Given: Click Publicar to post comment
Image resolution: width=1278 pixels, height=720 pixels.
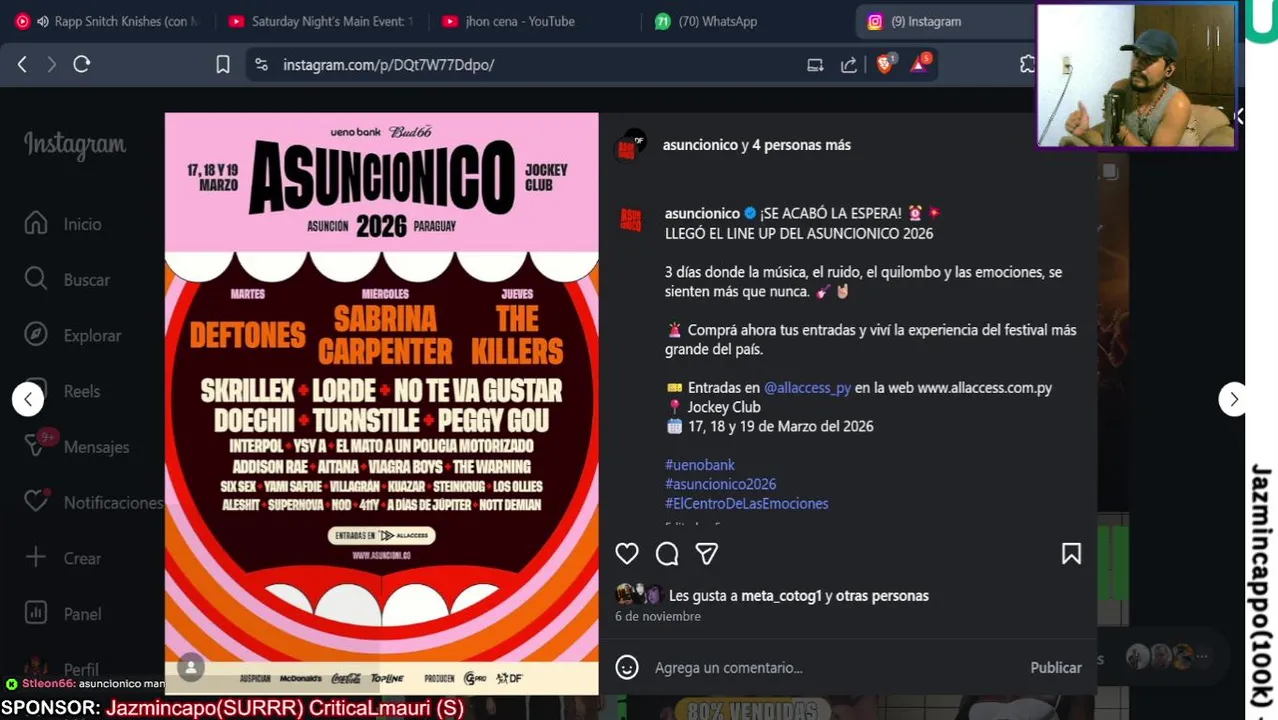Looking at the screenshot, I should (1056, 667).
